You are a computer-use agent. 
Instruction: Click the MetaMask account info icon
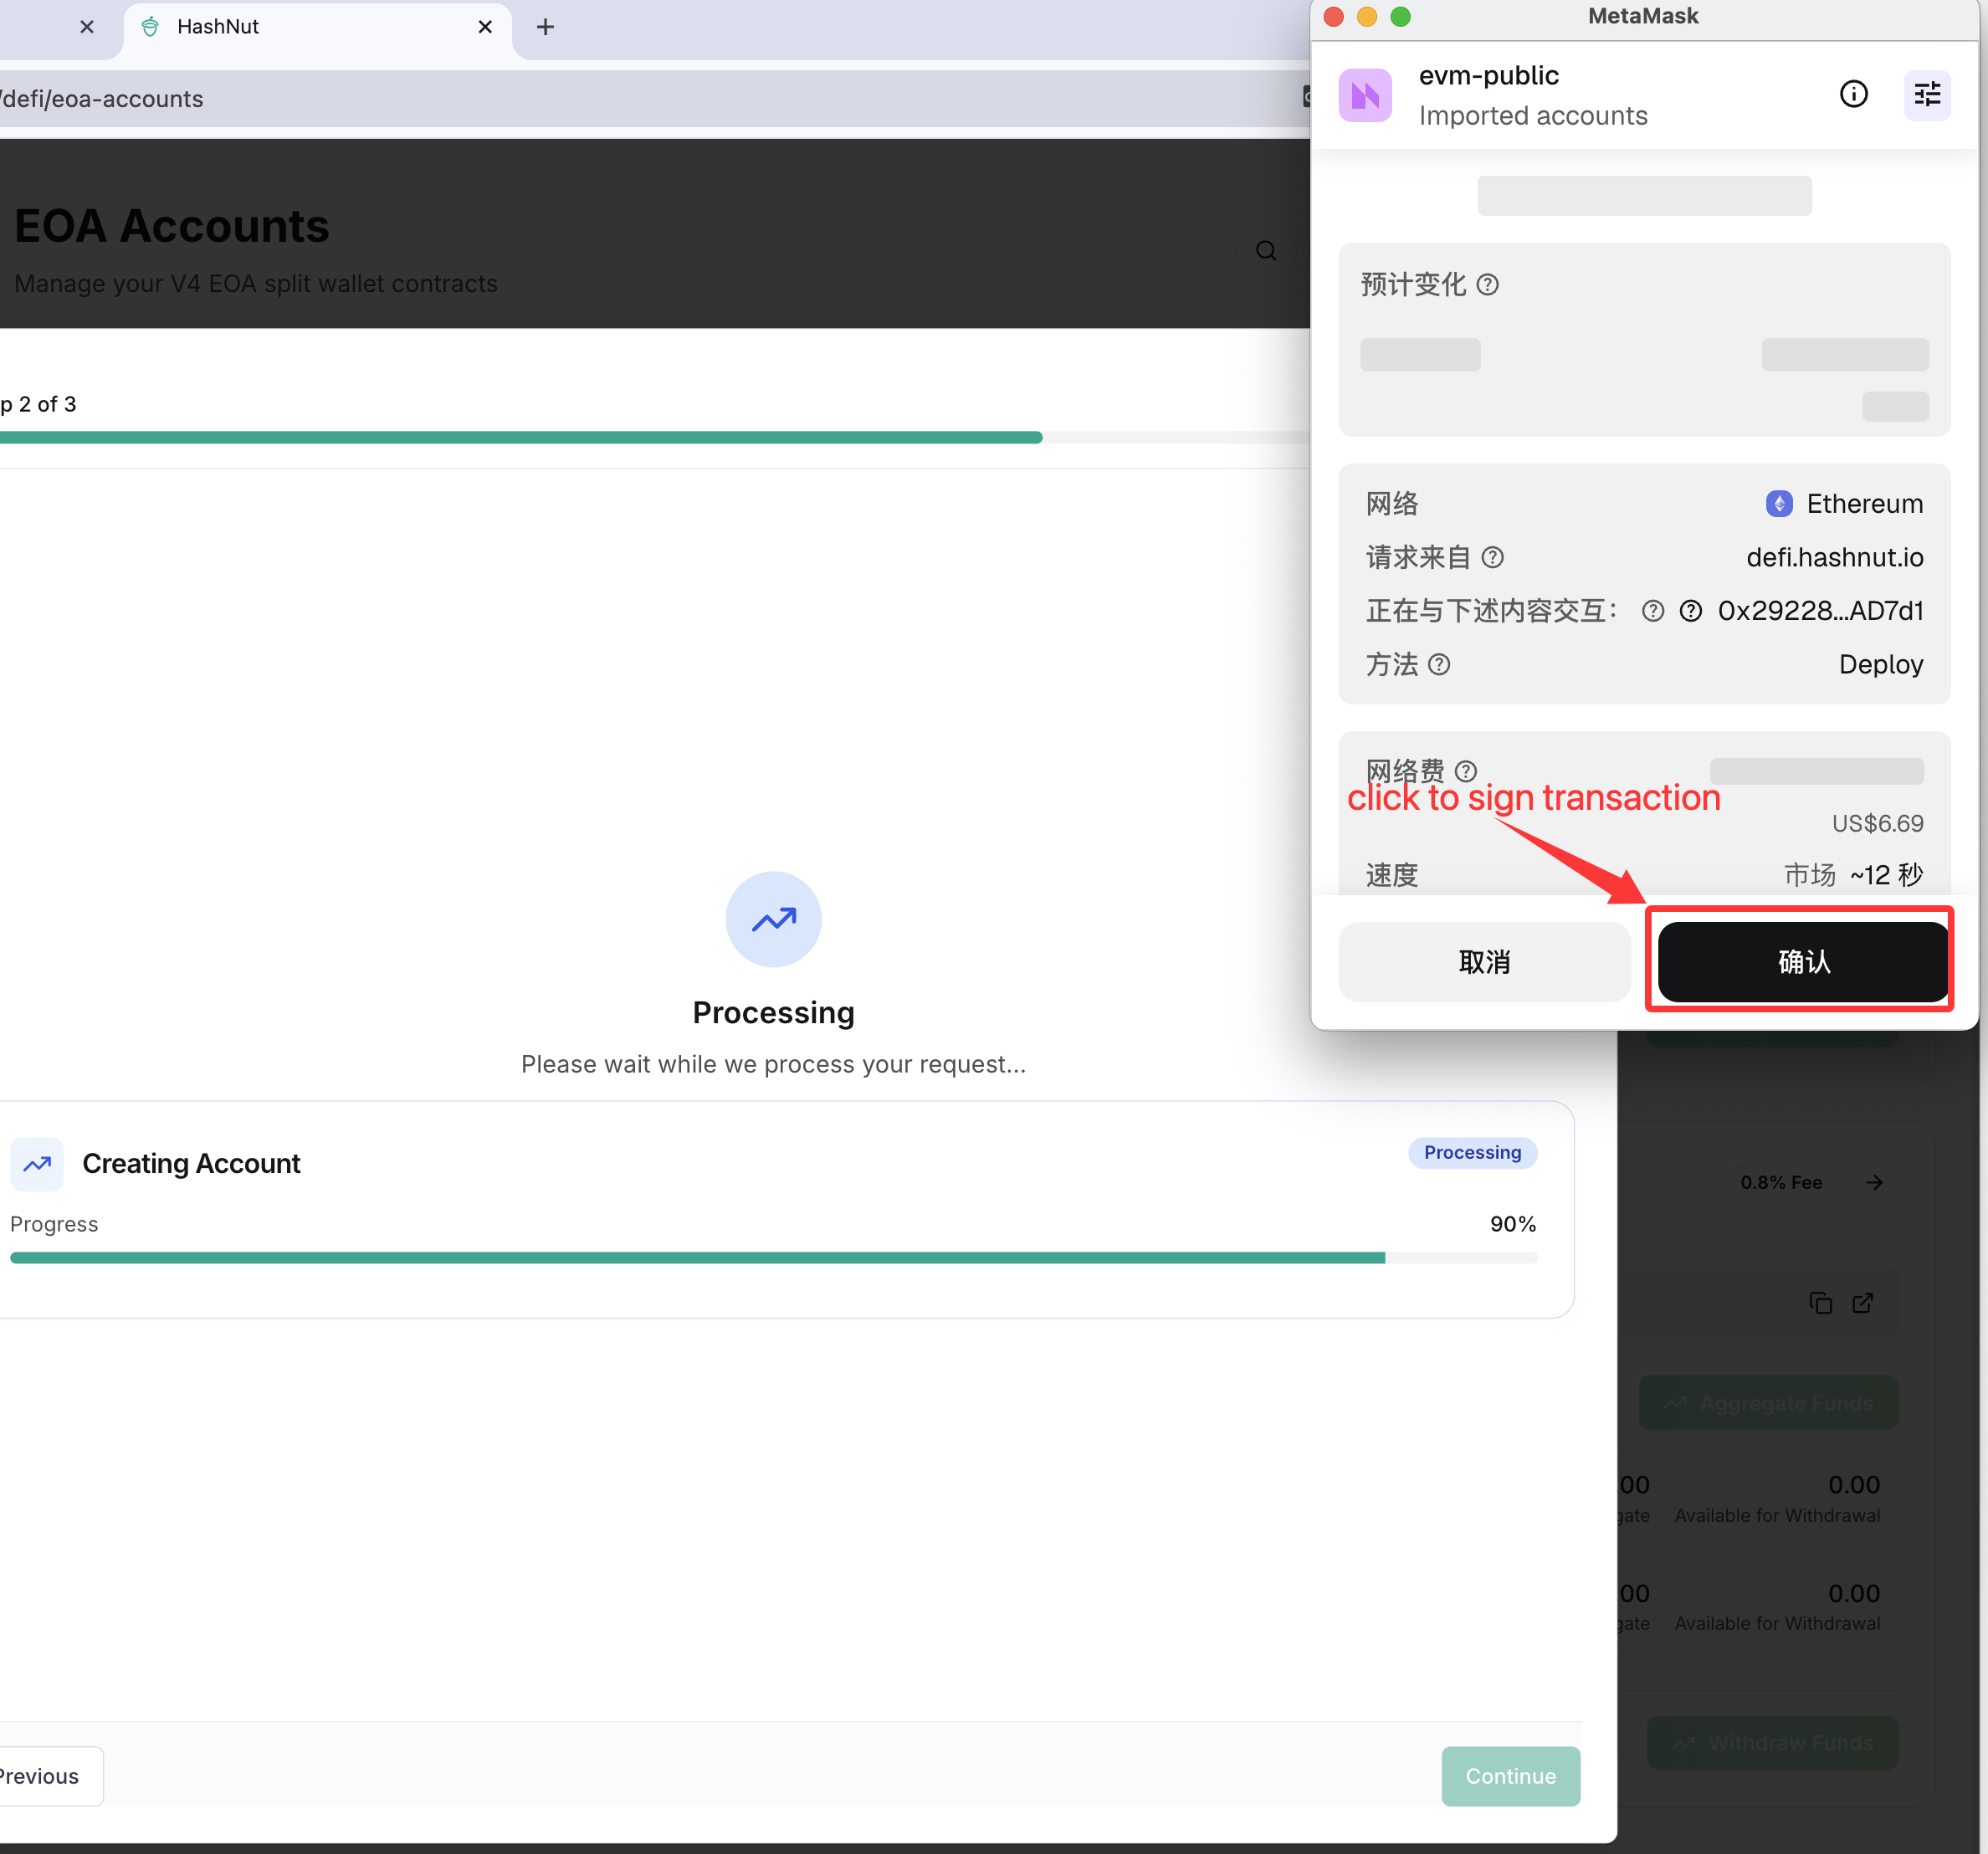[x=1853, y=94]
